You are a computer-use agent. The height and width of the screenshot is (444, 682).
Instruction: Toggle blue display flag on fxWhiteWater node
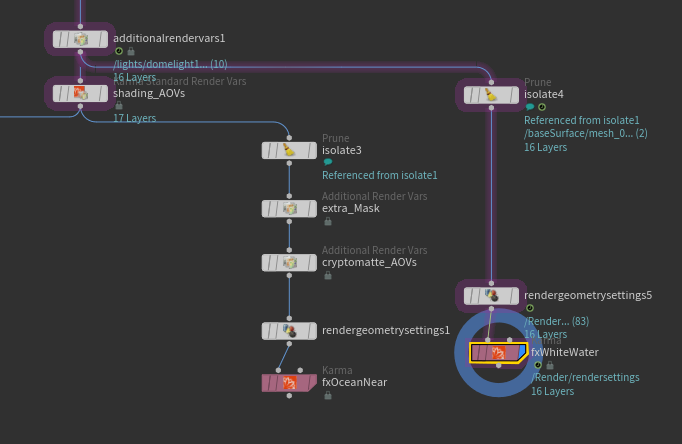[x=522, y=353]
